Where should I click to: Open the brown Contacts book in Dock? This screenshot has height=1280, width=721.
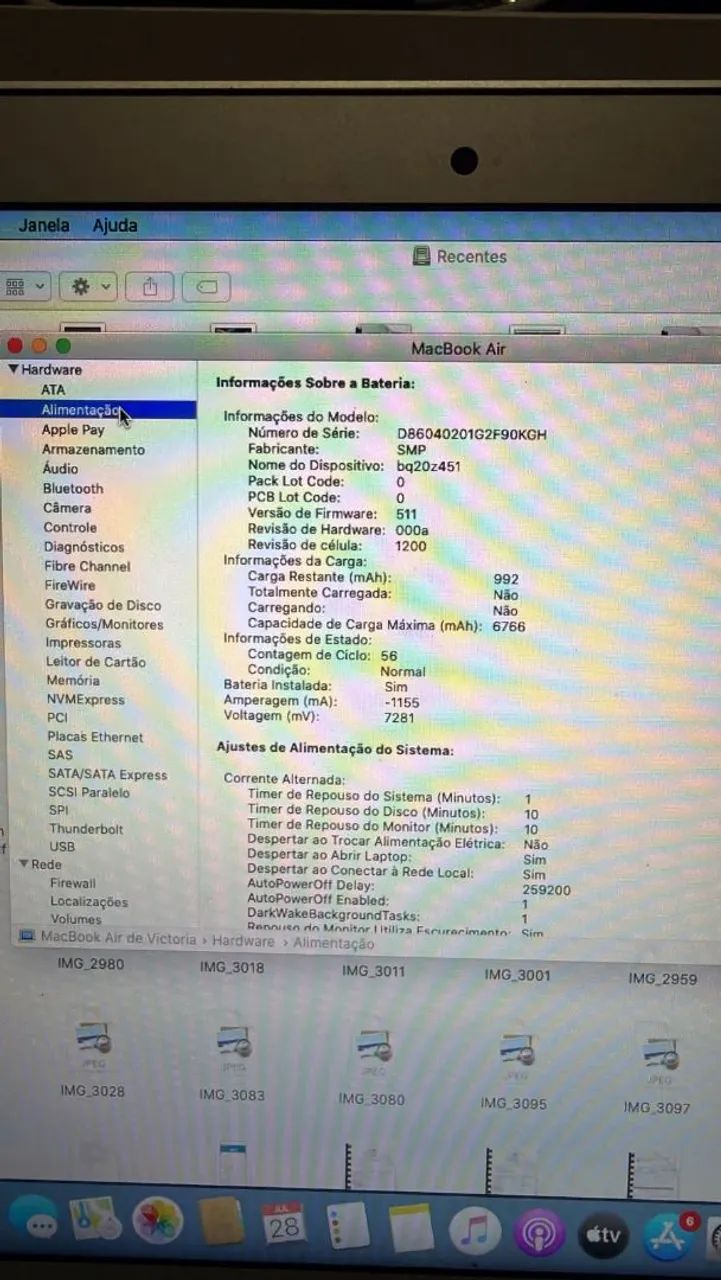222,1221
